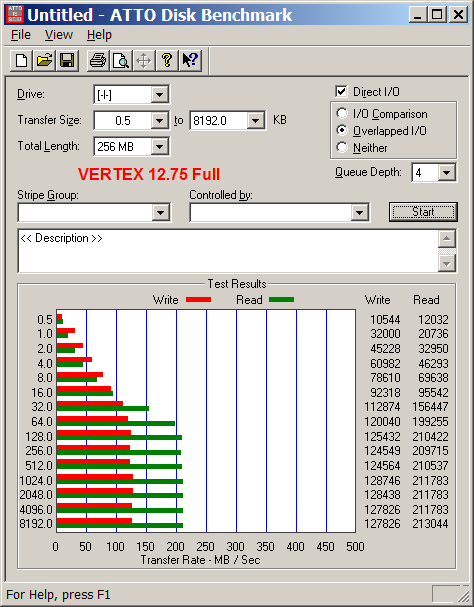Click the Print toolbar icon
This screenshot has height=607, width=474.
coord(98,60)
